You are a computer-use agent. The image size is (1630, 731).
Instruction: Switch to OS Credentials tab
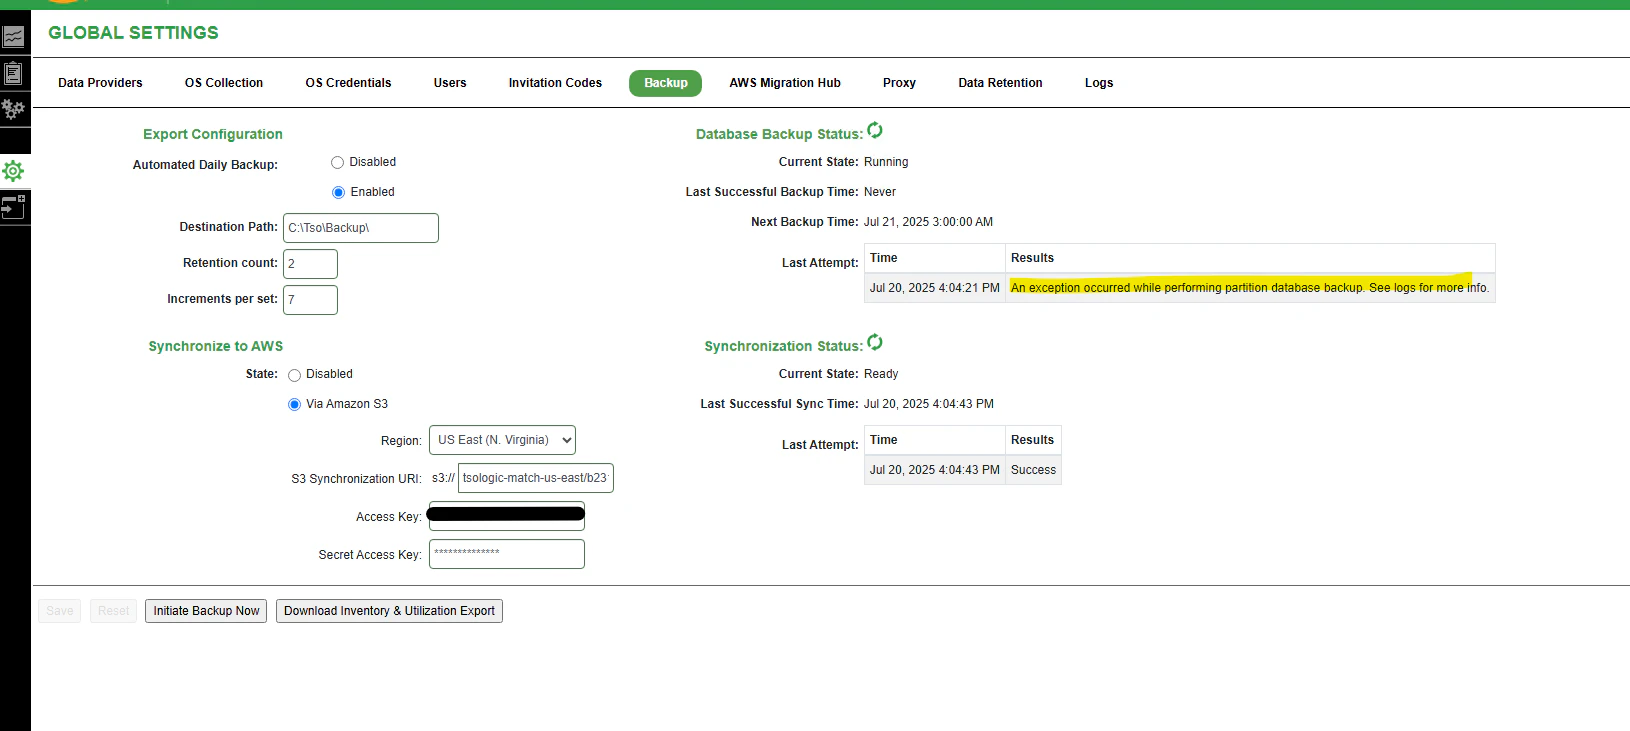(348, 83)
